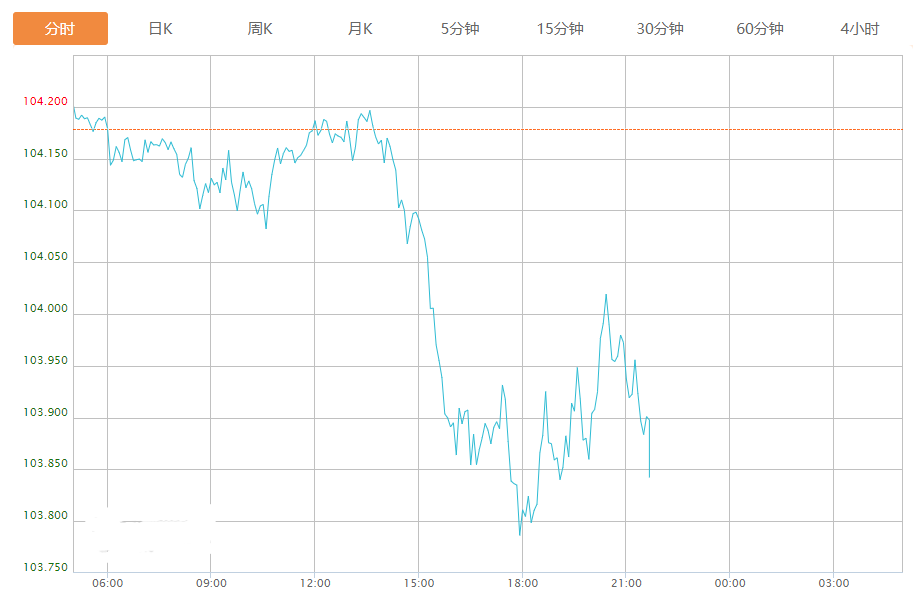
Task: Click the 21:00 time axis label
Action: 626,583
